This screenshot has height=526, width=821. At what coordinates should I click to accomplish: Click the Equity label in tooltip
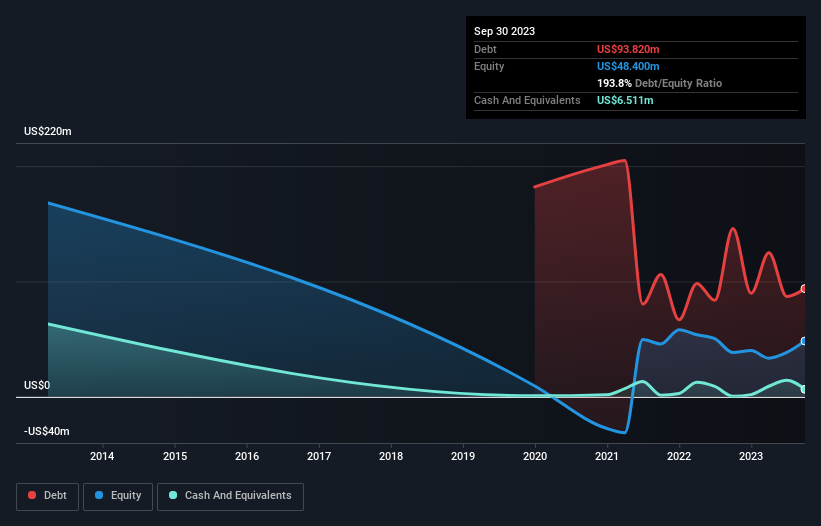489,66
